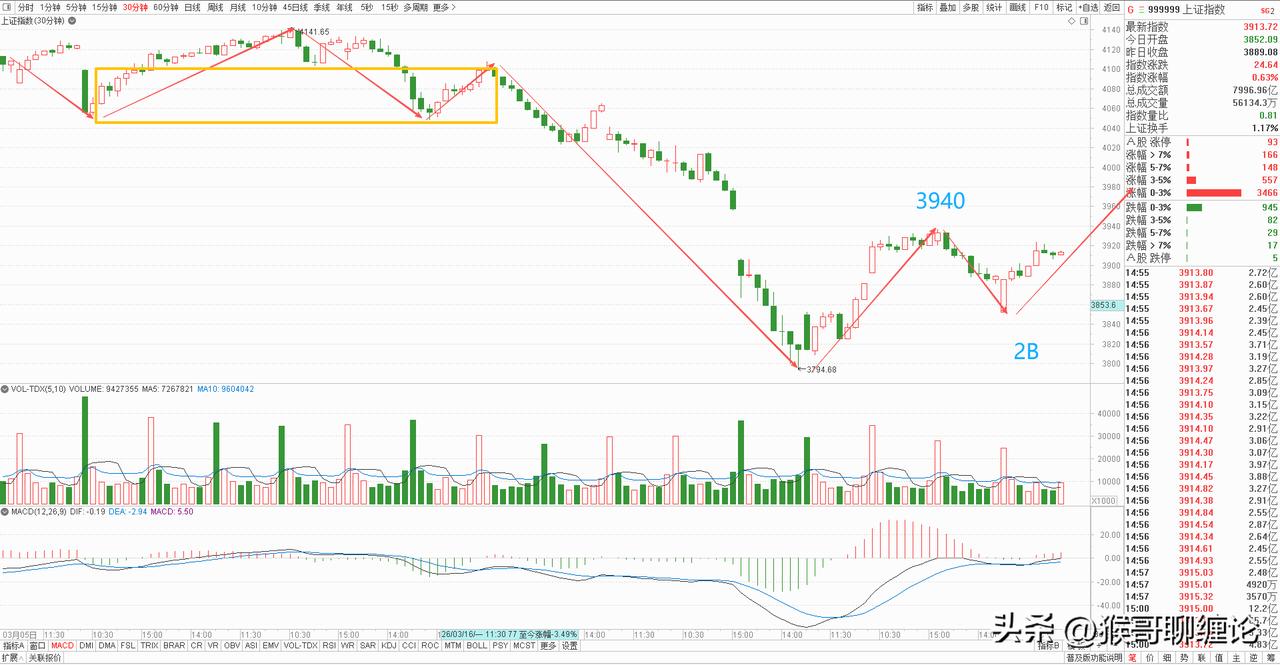
Task: Select the 细 detail tab at bottom right
Action: [1167, 658]
